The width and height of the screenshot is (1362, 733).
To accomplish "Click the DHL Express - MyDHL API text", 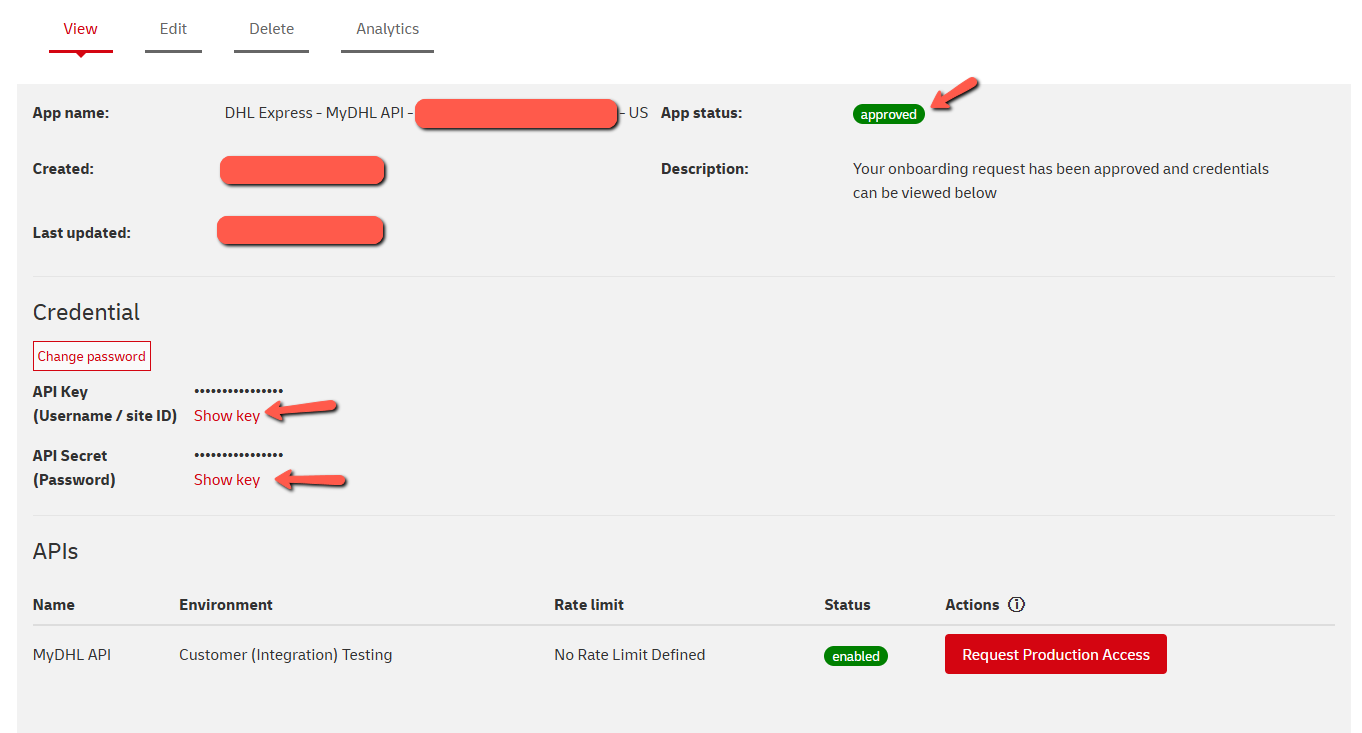I will click(x=319, y=113).
